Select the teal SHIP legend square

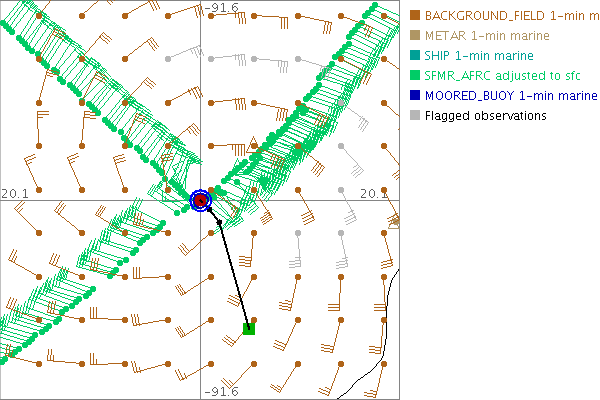coord(414,56)
